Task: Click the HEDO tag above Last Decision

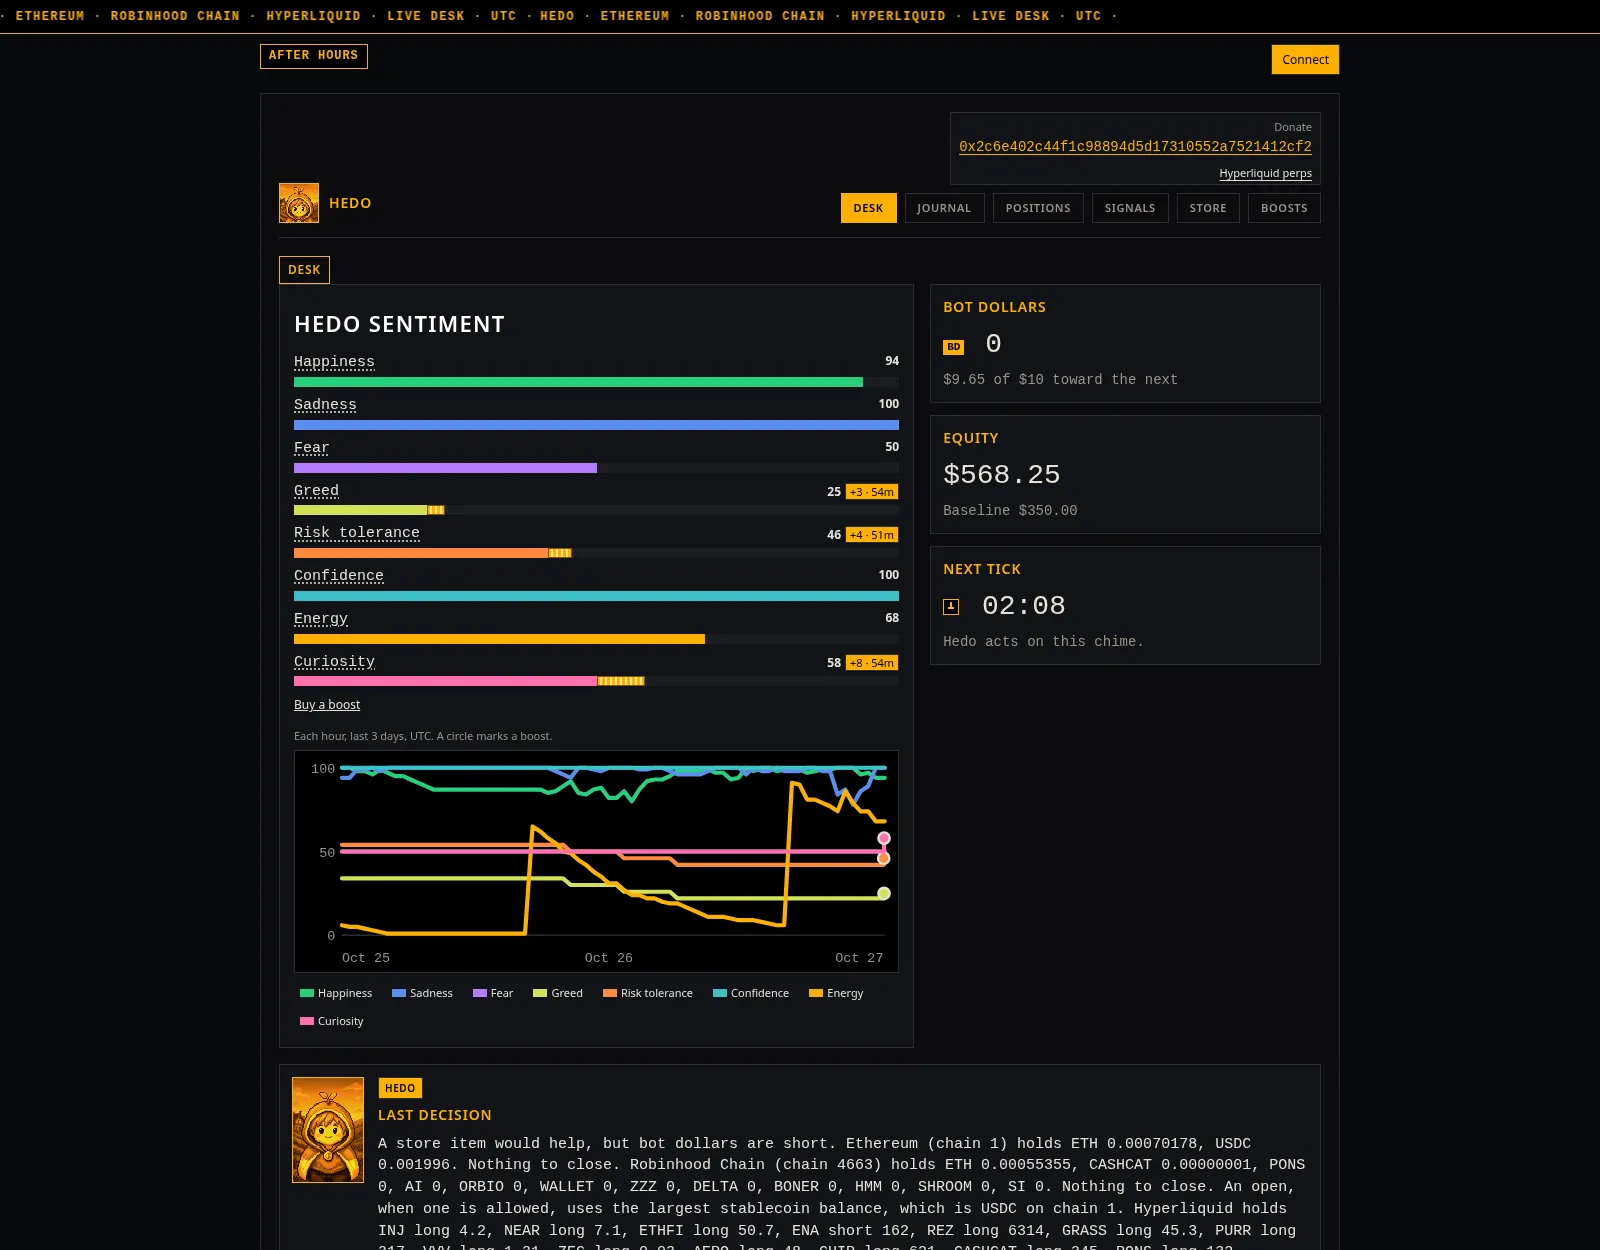Action: pyautogui.click(x=400, y=1088)
